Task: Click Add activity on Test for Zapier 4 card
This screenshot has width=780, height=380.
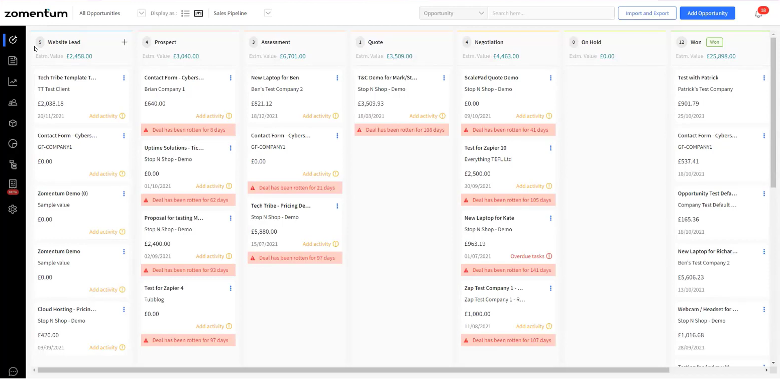Action: pyautogui.click(x=214, y=326)
